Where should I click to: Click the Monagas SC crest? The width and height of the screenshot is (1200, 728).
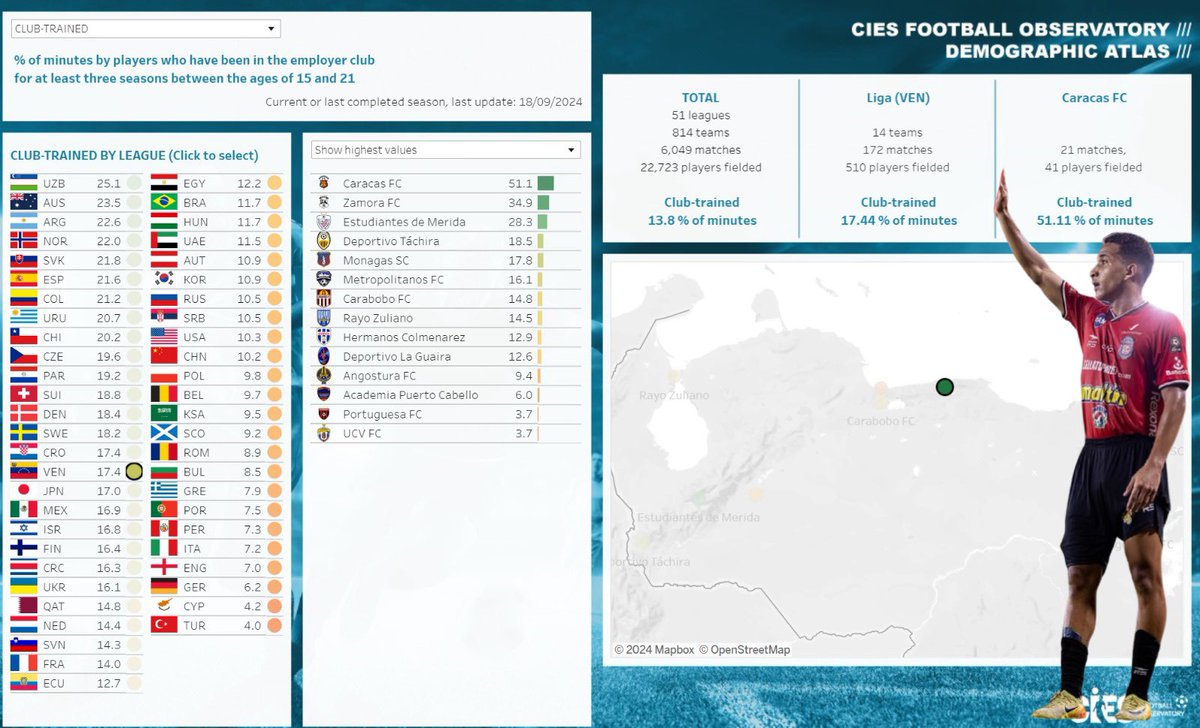(x=323, y=260)
